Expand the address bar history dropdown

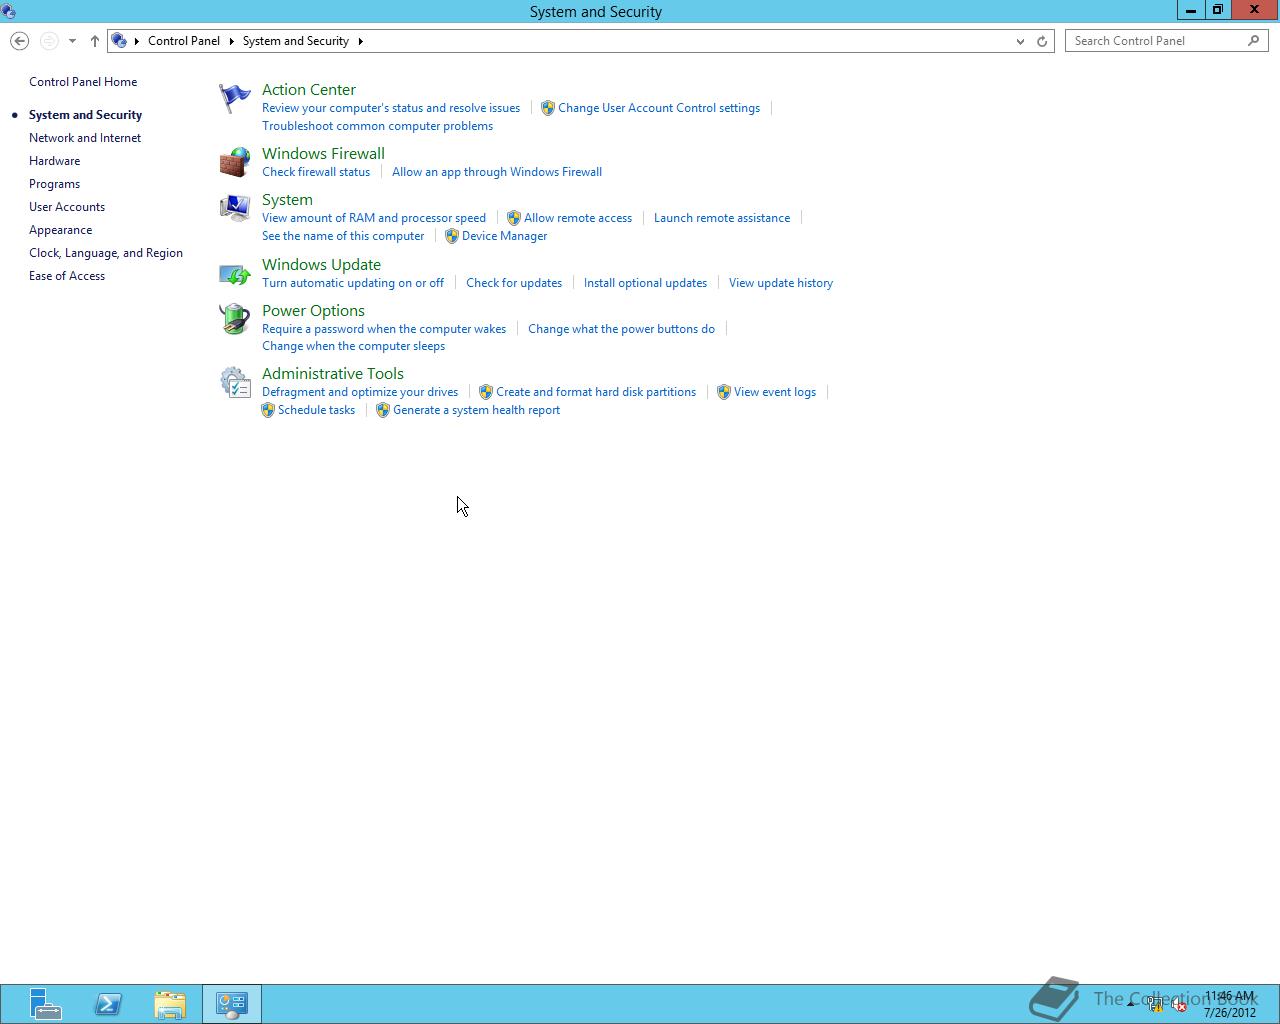point(1020,41)
